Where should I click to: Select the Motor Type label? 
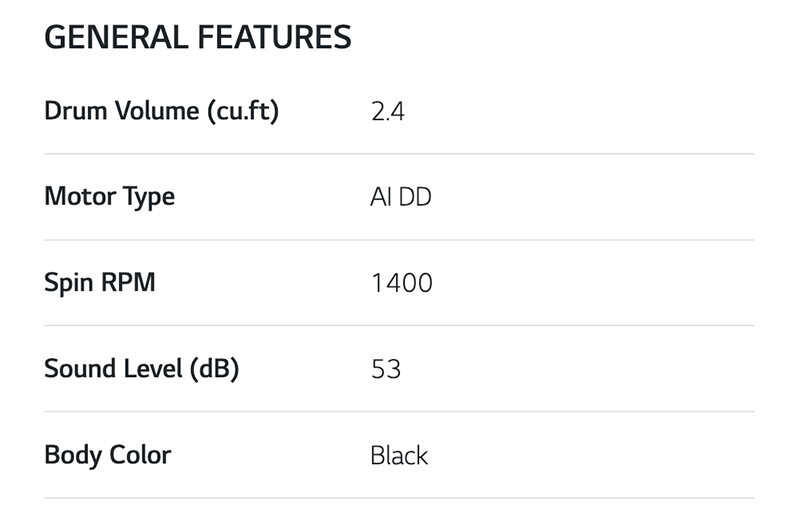[x=109, y=197]
